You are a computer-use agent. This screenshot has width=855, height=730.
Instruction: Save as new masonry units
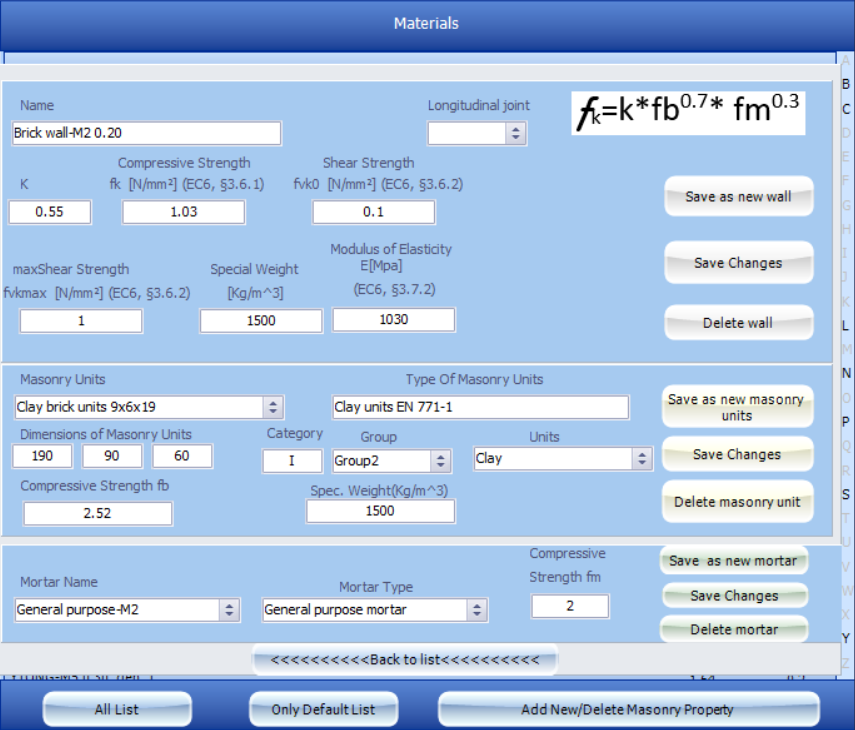pos(736,407)
